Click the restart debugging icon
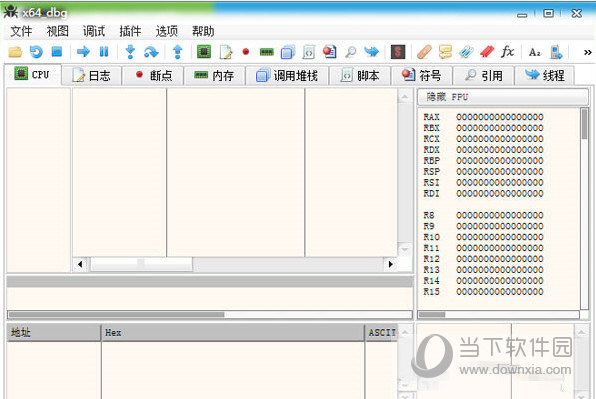 pos(36,52)
